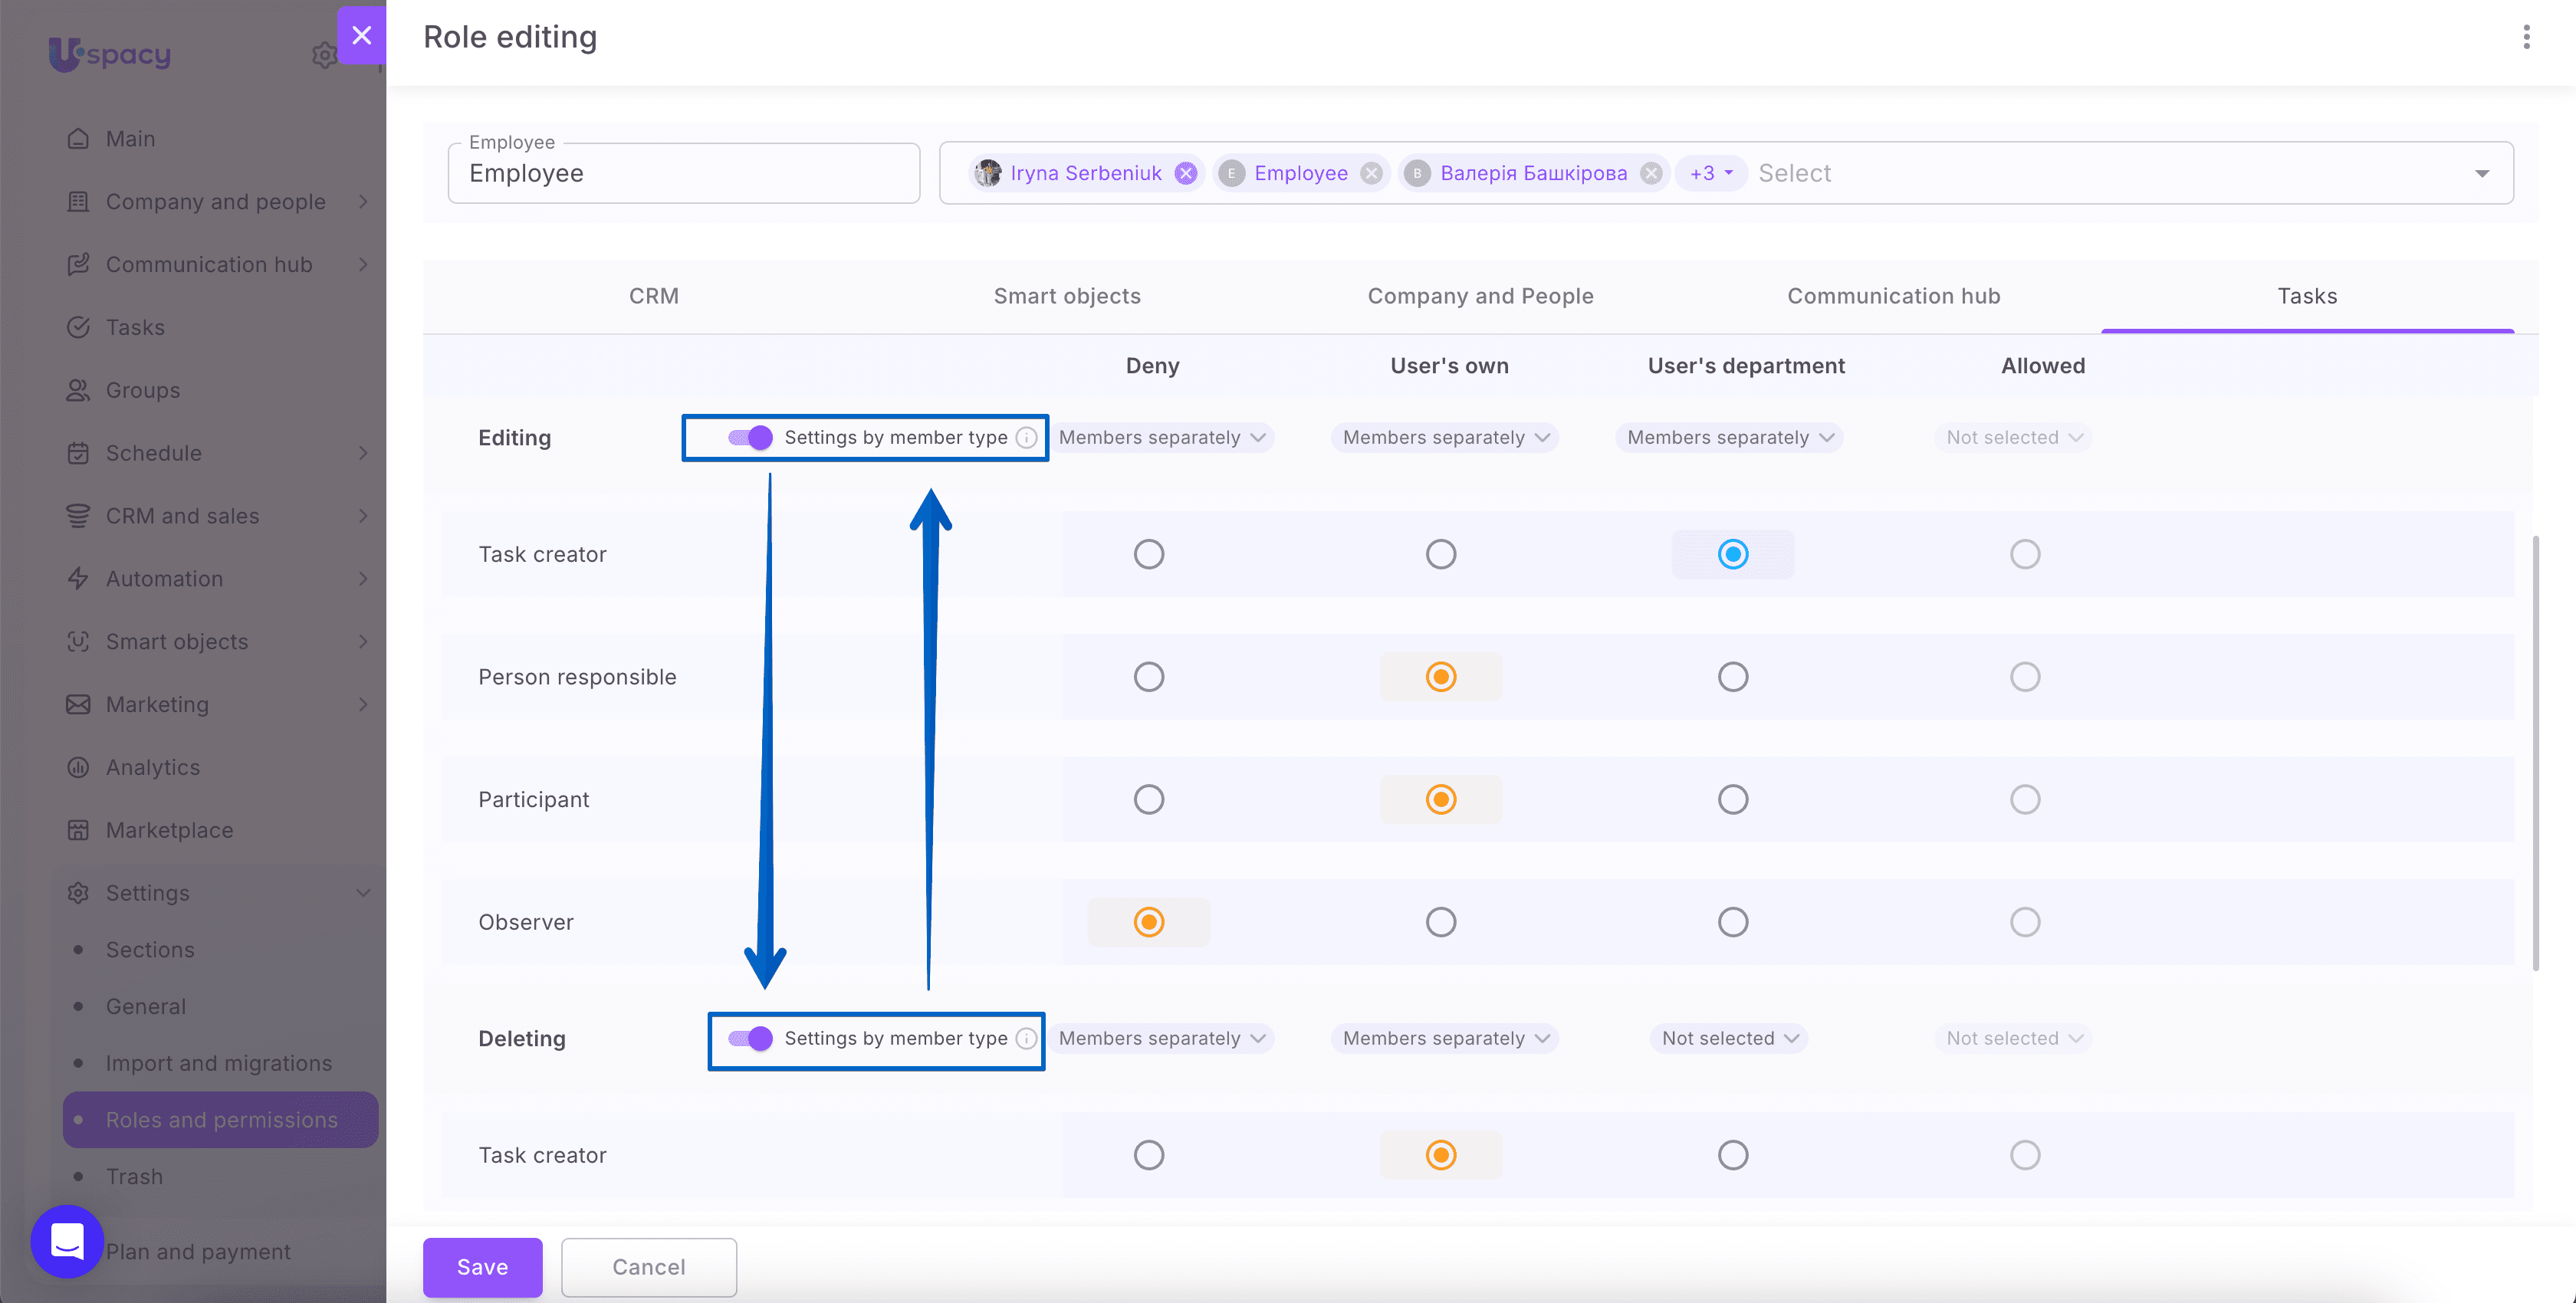The height and width of the screenshot is (1303, 2576).
Task: Toggle Settings by member type for Deleting
Action: 750,1038
